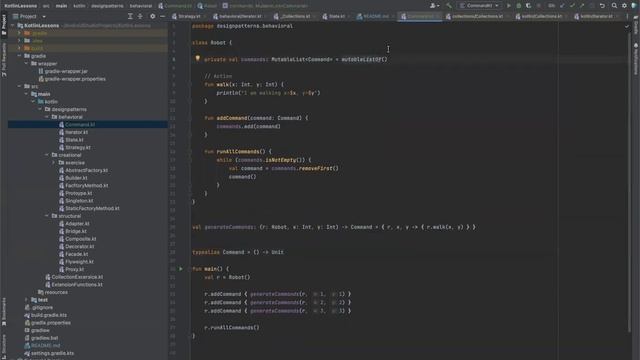The image size is (640, 360).
Task: Collapse the wrapper folder node
Action: click(27, 64)
